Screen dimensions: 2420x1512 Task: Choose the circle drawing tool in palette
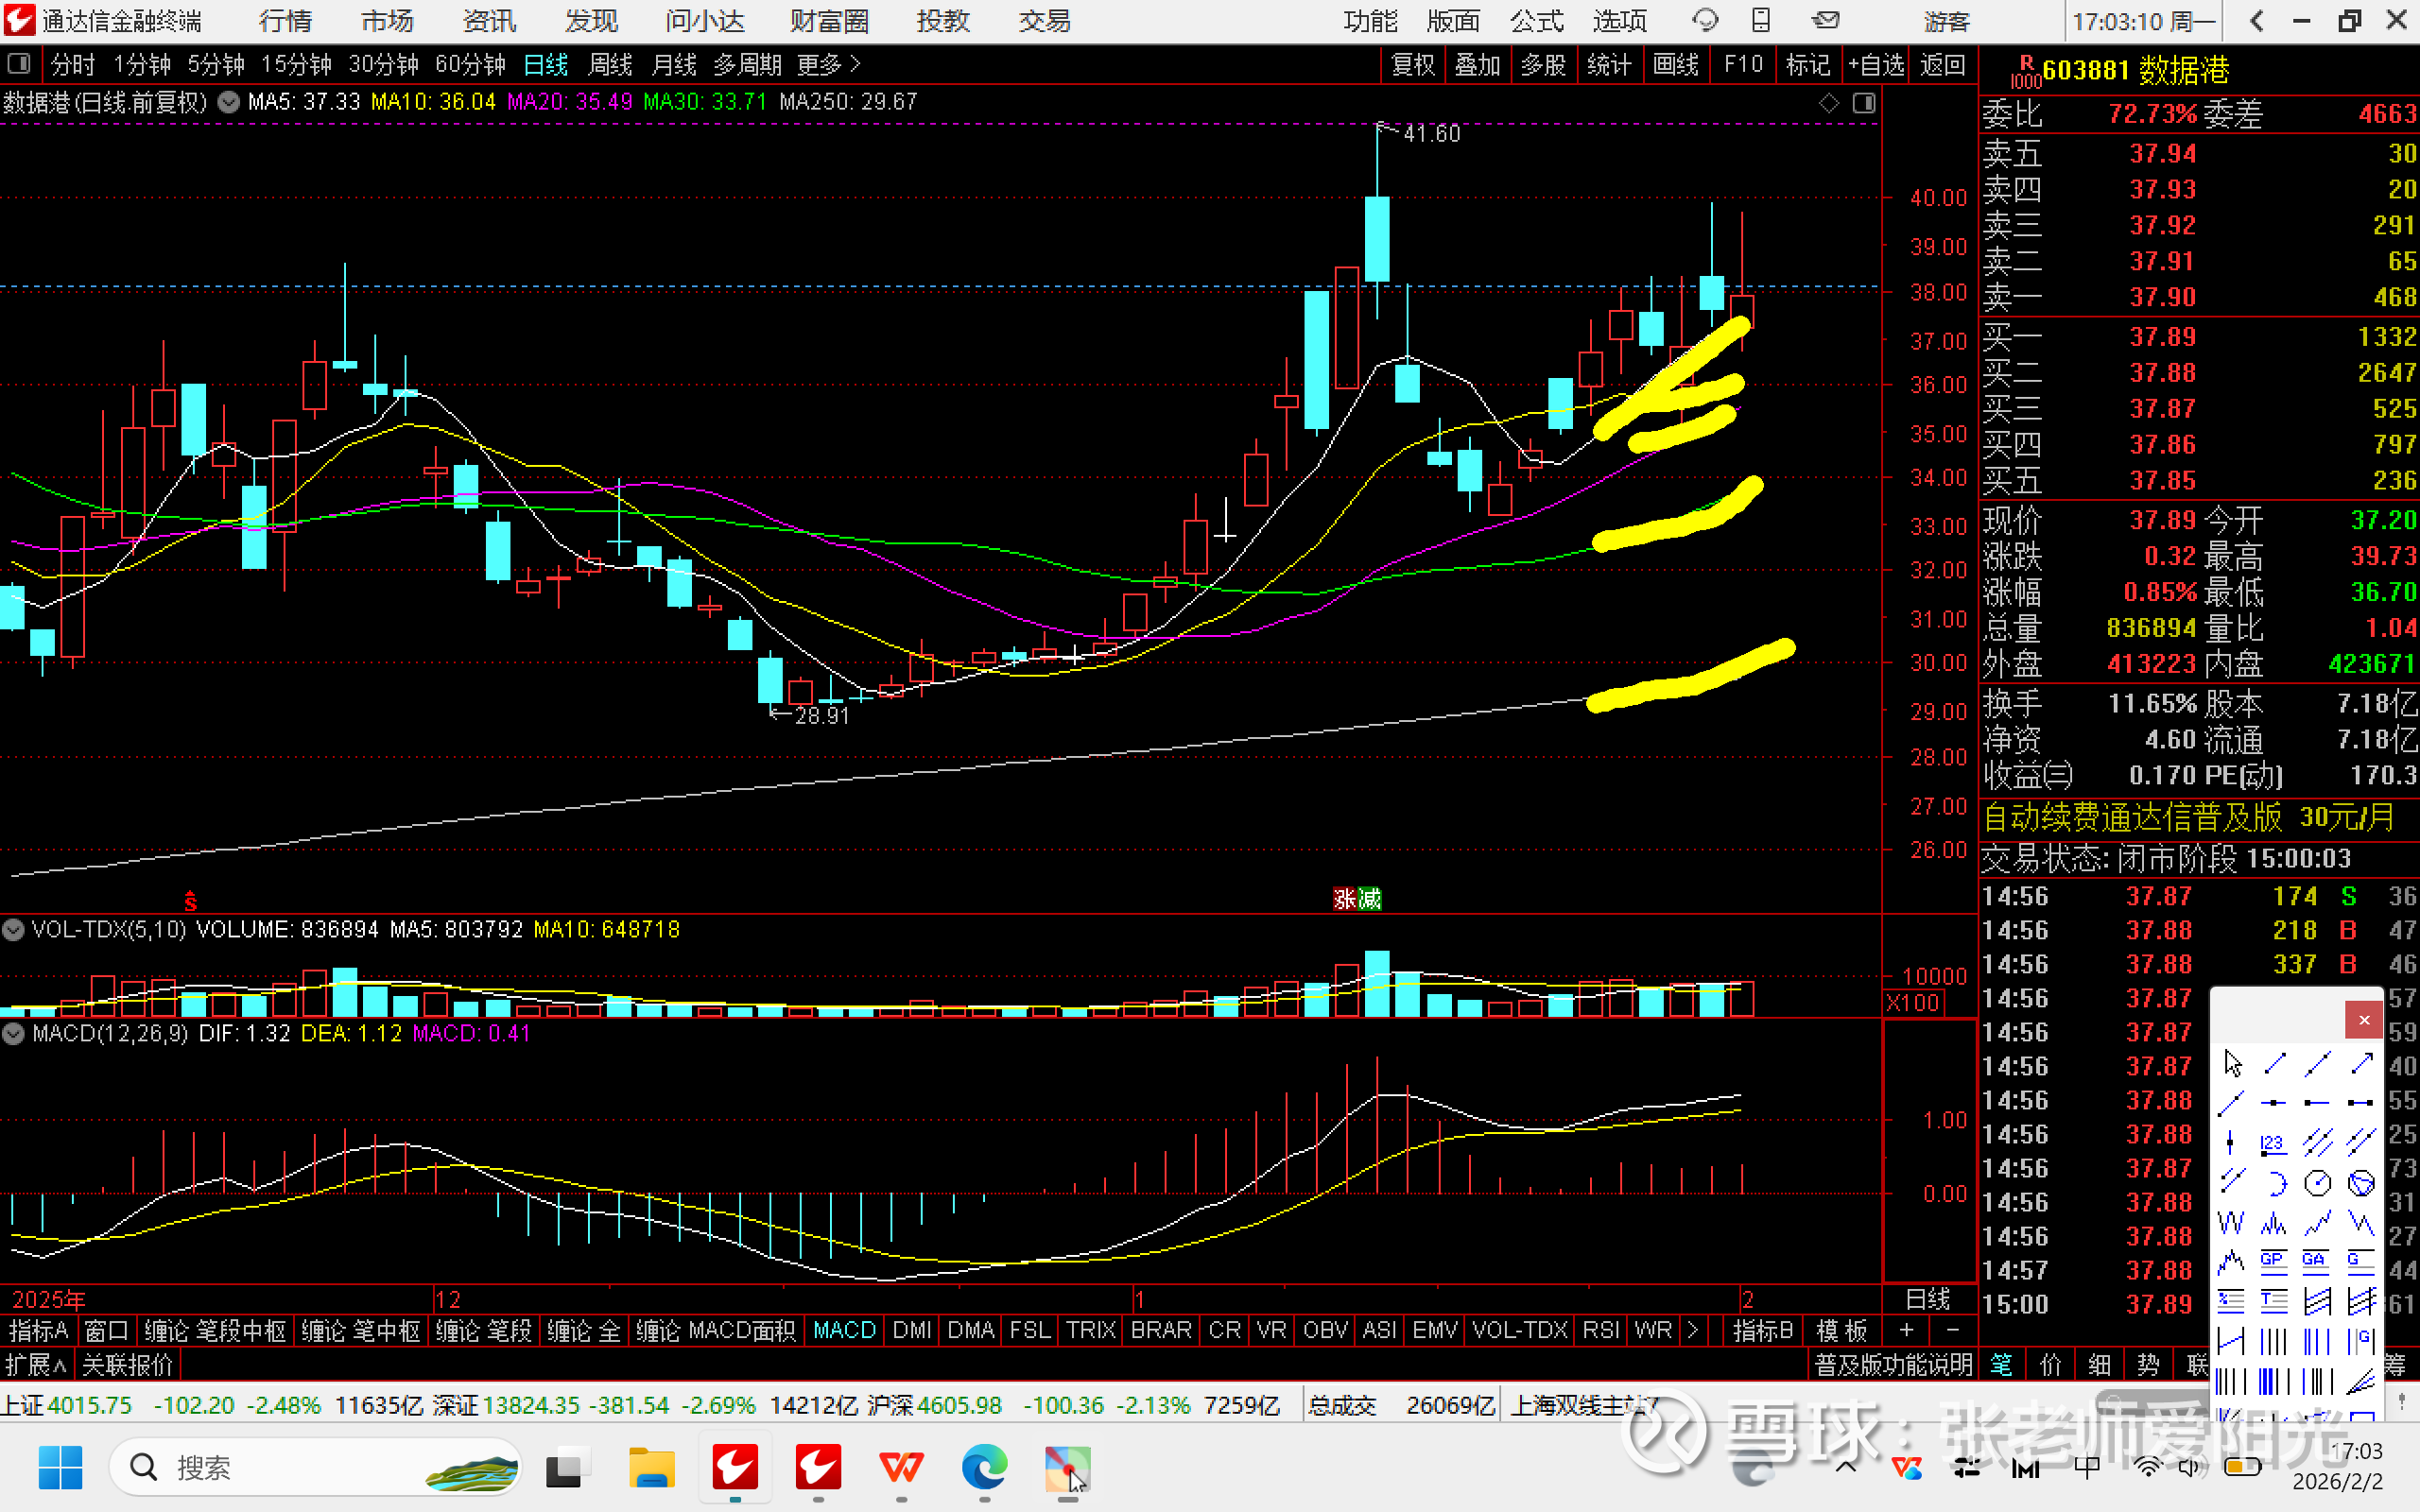2317,1184
